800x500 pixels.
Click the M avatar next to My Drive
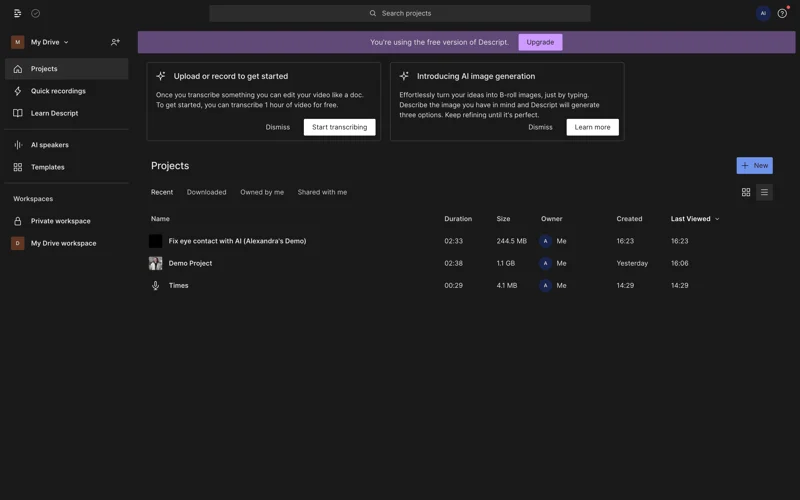[x=18, y=42]
